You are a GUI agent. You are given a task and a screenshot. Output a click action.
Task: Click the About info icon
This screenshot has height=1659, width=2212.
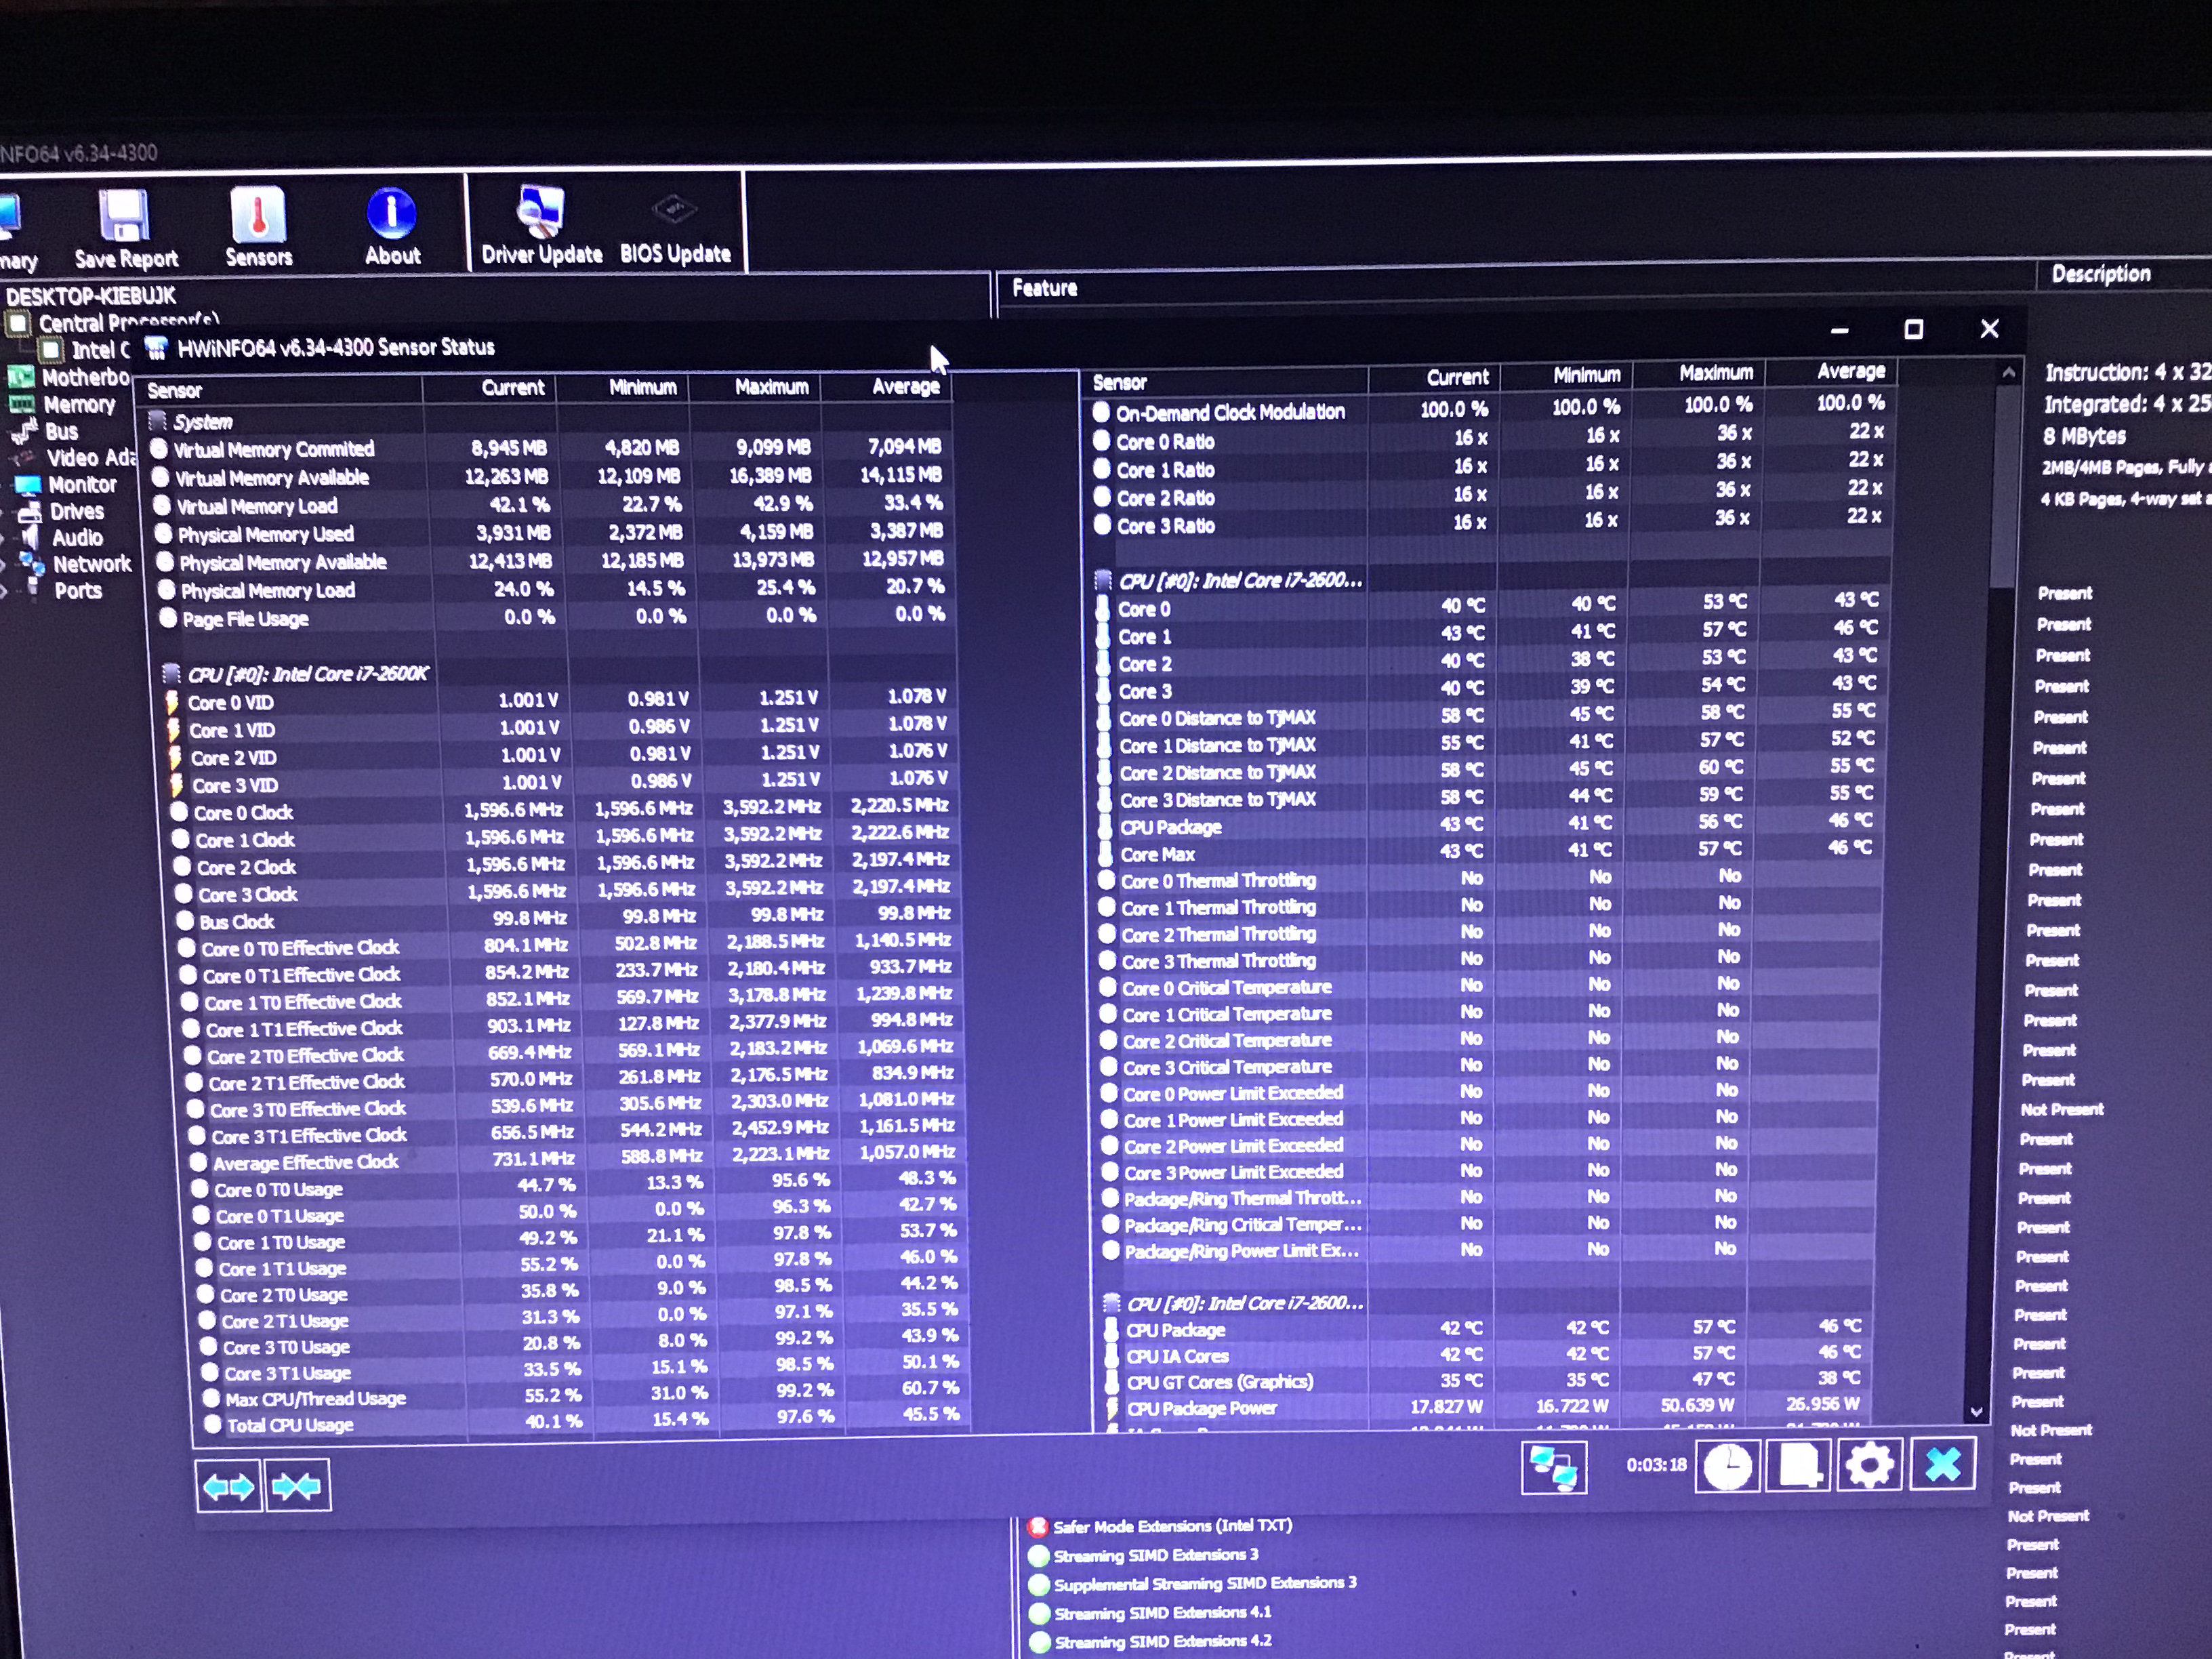[391, 213]
